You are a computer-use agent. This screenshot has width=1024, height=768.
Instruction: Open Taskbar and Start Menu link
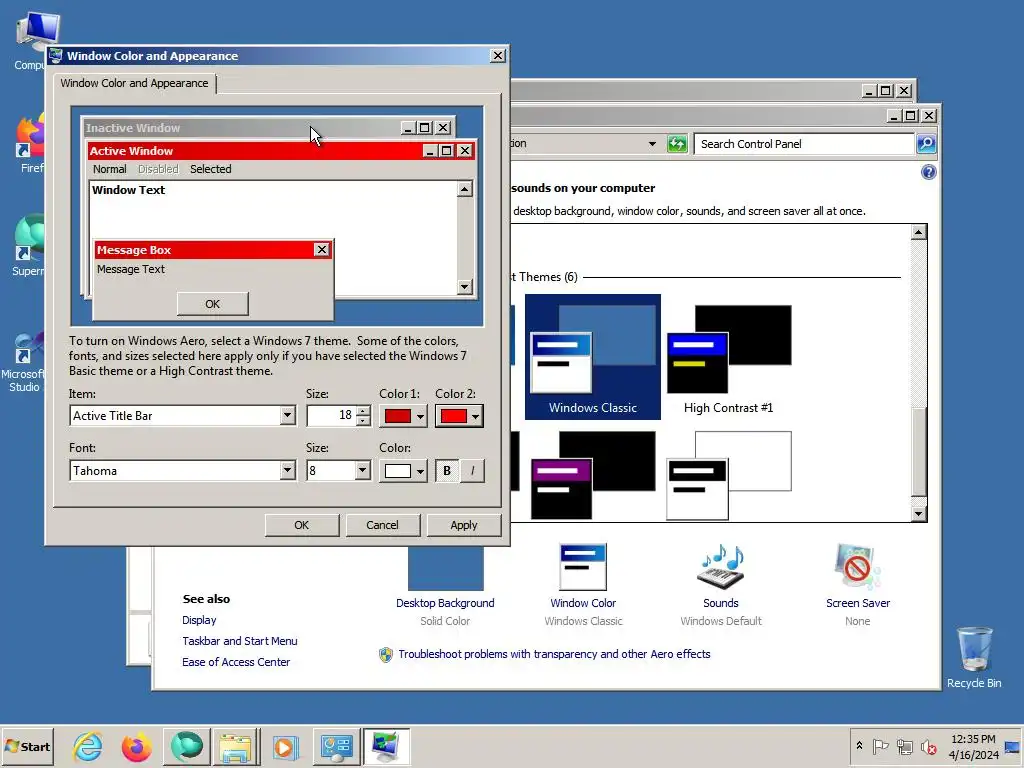[240, 641]
